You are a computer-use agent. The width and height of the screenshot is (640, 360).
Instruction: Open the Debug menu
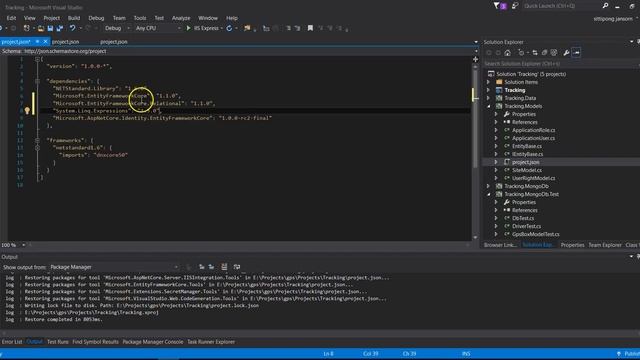[x=96, y=18]
